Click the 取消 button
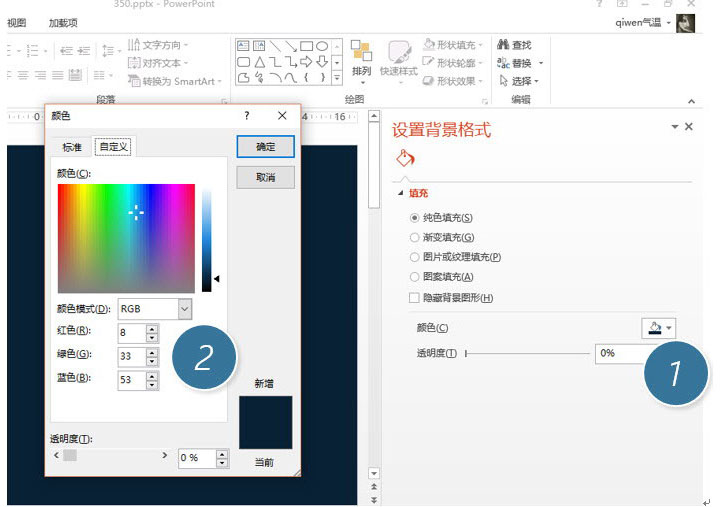The image size is (720, 507). [265, 177]
